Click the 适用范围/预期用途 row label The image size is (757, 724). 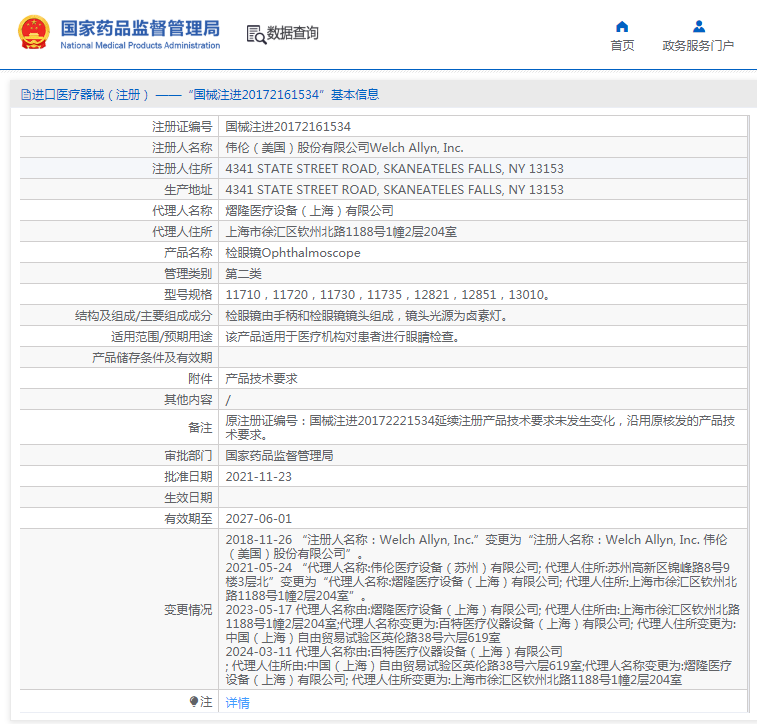[x=162, y=337]
